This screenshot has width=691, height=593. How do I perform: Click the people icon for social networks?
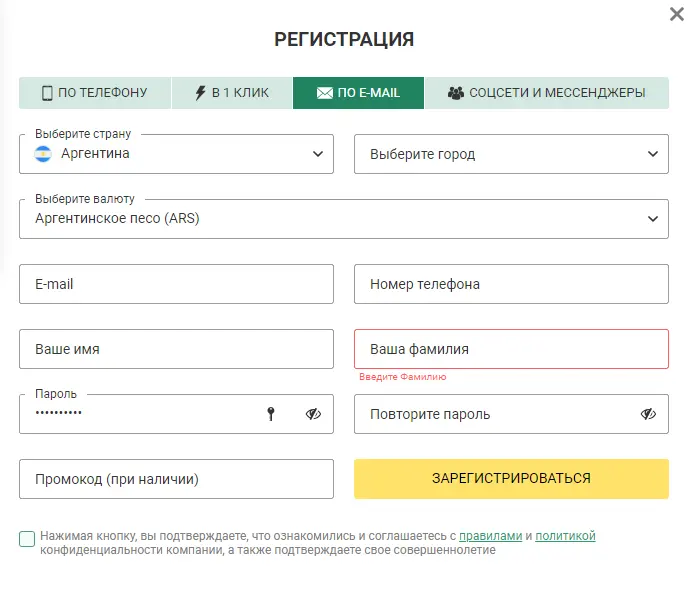click(456, 93)
